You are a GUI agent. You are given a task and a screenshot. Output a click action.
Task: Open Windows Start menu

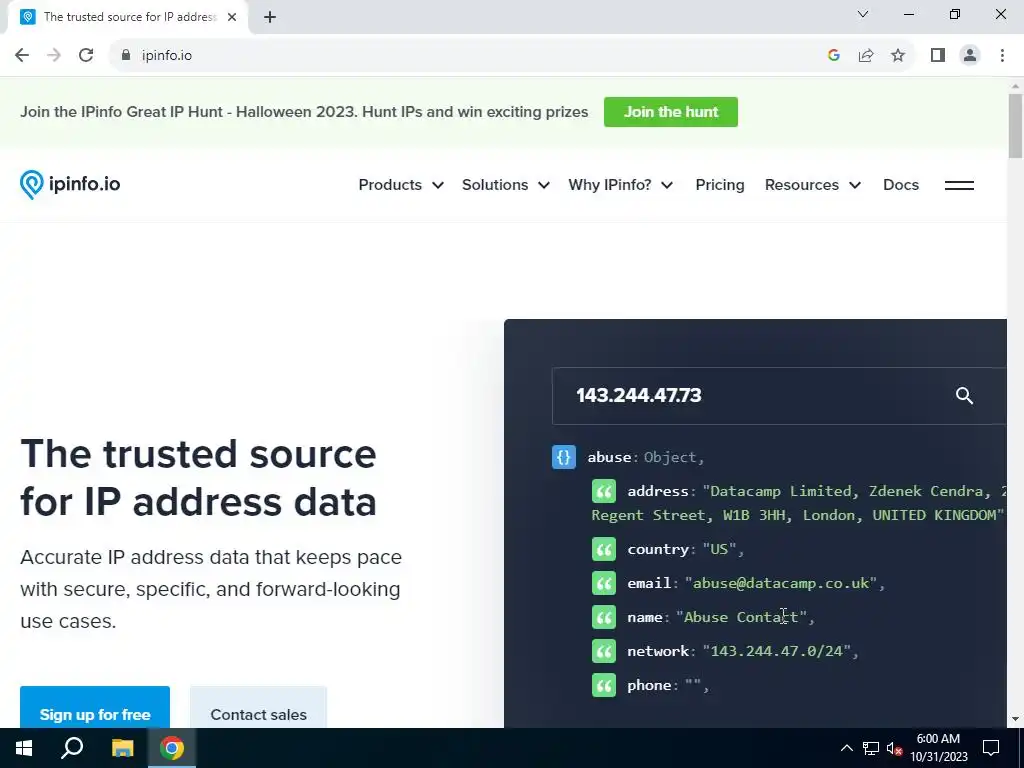(x=24, y=748)
